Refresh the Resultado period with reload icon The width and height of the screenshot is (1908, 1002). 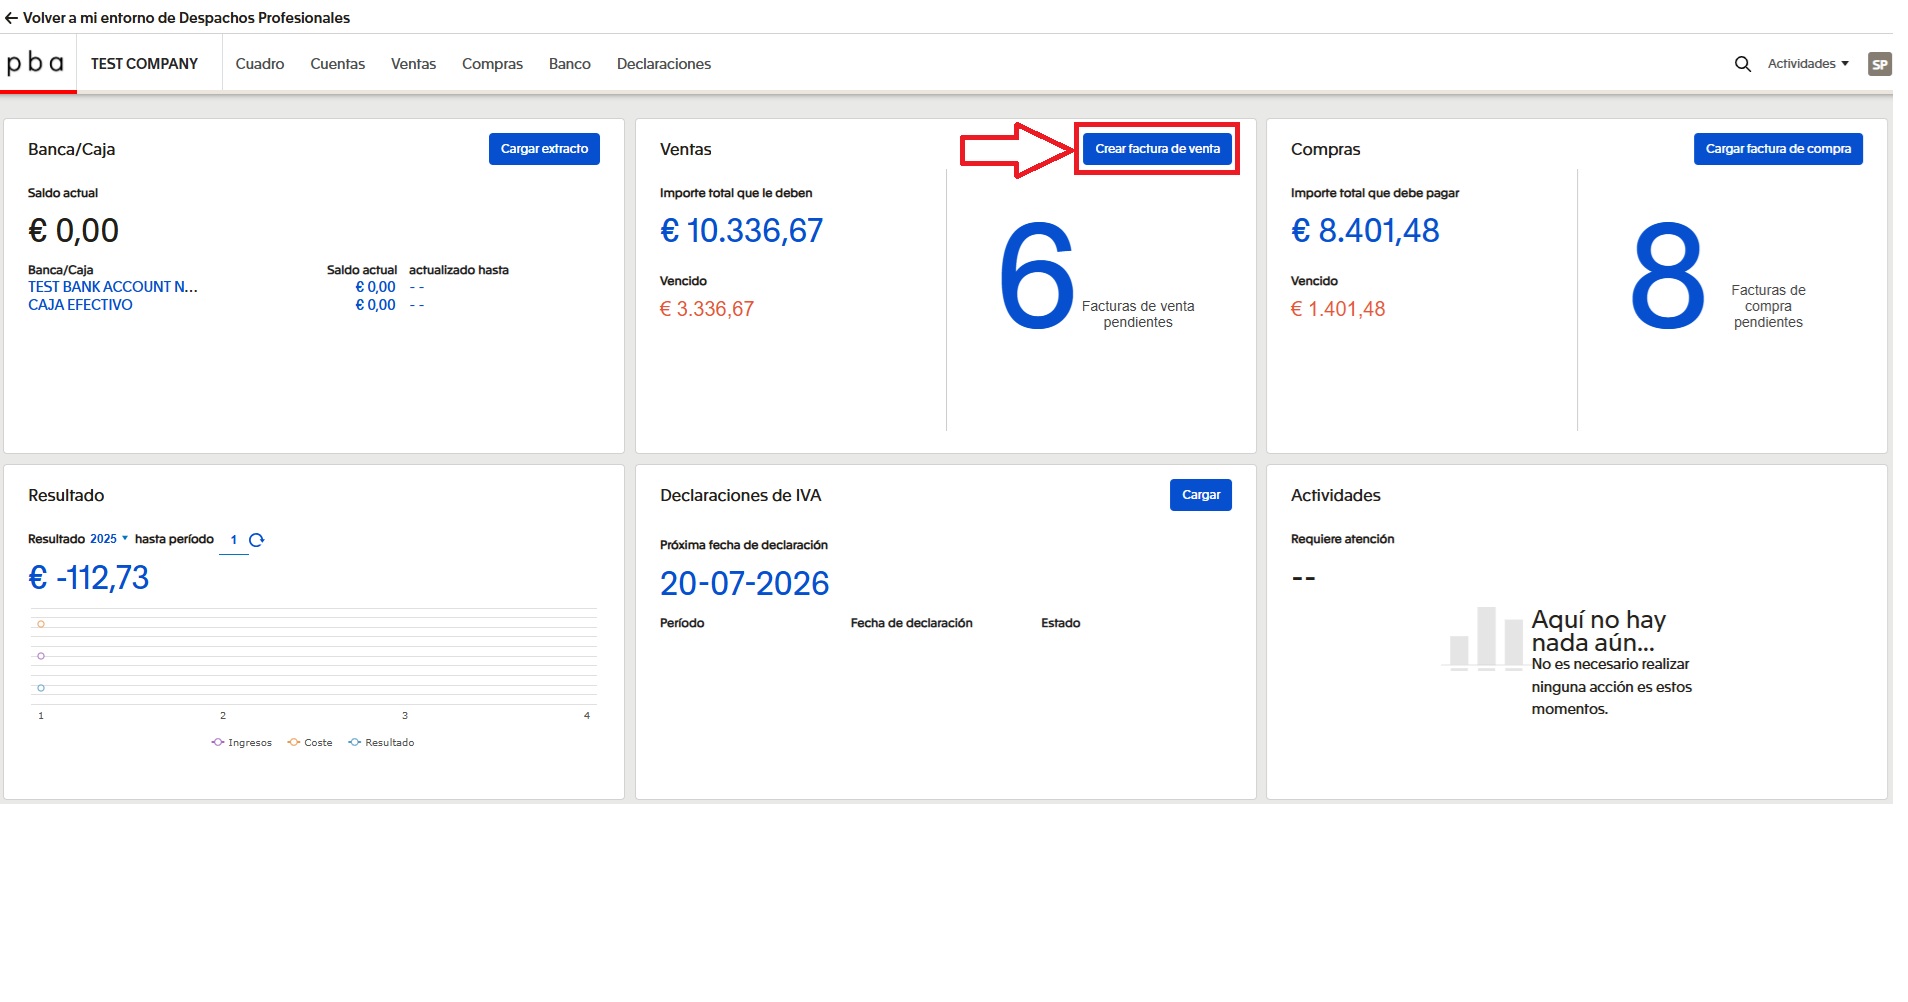click(x=257, y=540)
